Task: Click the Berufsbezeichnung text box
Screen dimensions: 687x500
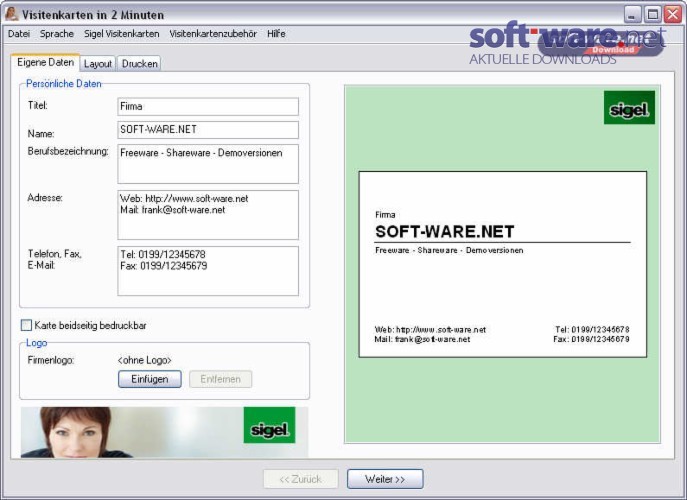Action: pos(208,164)
